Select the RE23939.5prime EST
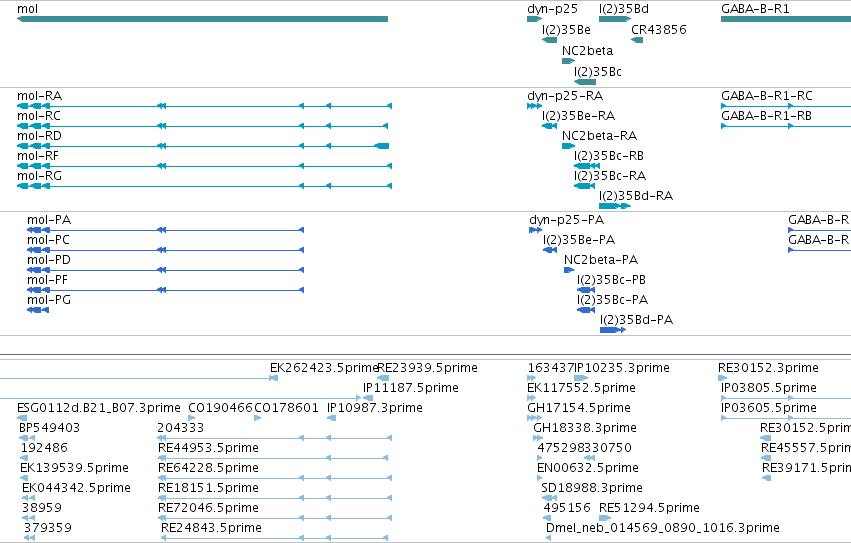Screen dimensions: 851x543 click(x=383, y=378)
